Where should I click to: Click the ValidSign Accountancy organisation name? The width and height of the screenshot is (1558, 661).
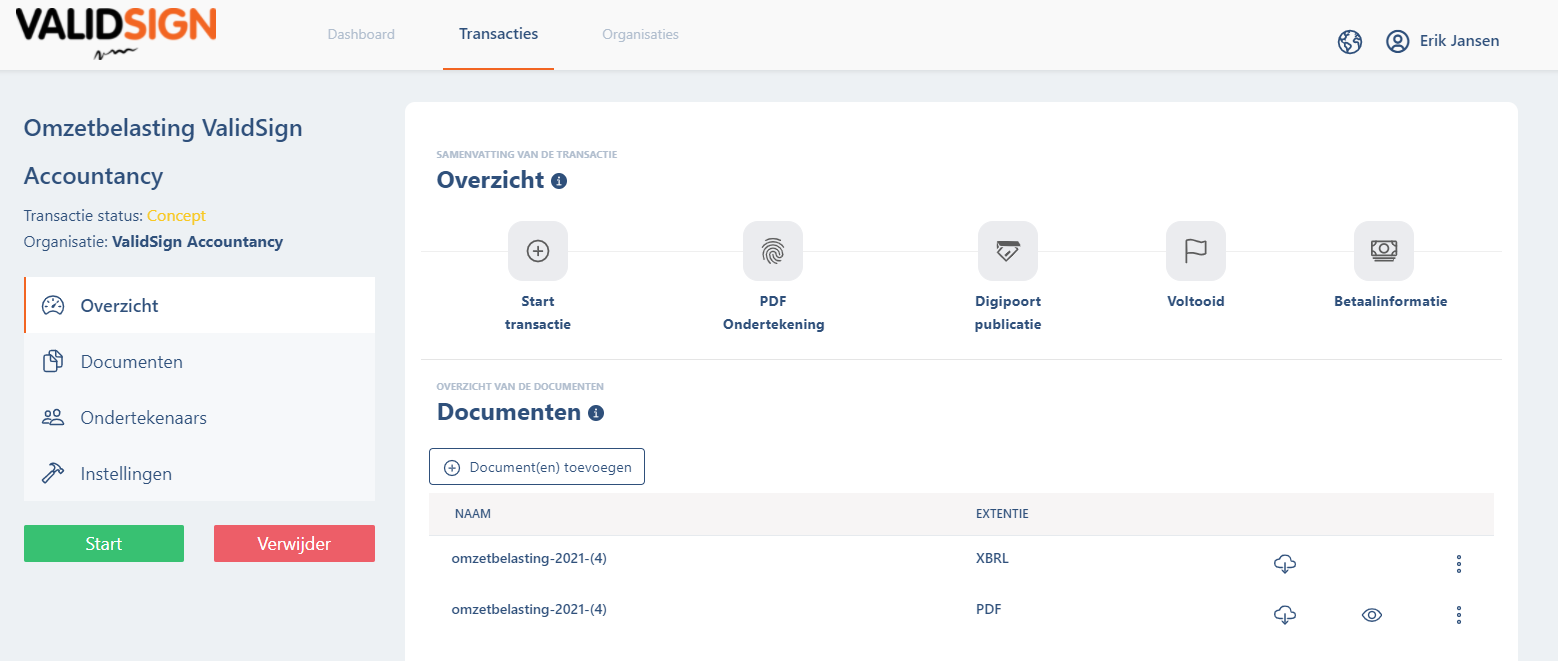pos(197,241)
